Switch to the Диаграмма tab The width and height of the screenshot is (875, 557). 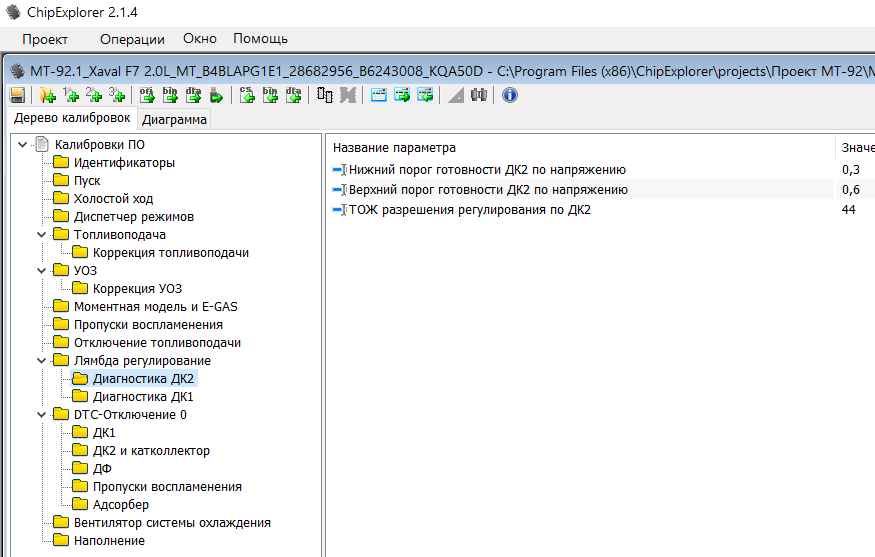[x=175, y=120]
